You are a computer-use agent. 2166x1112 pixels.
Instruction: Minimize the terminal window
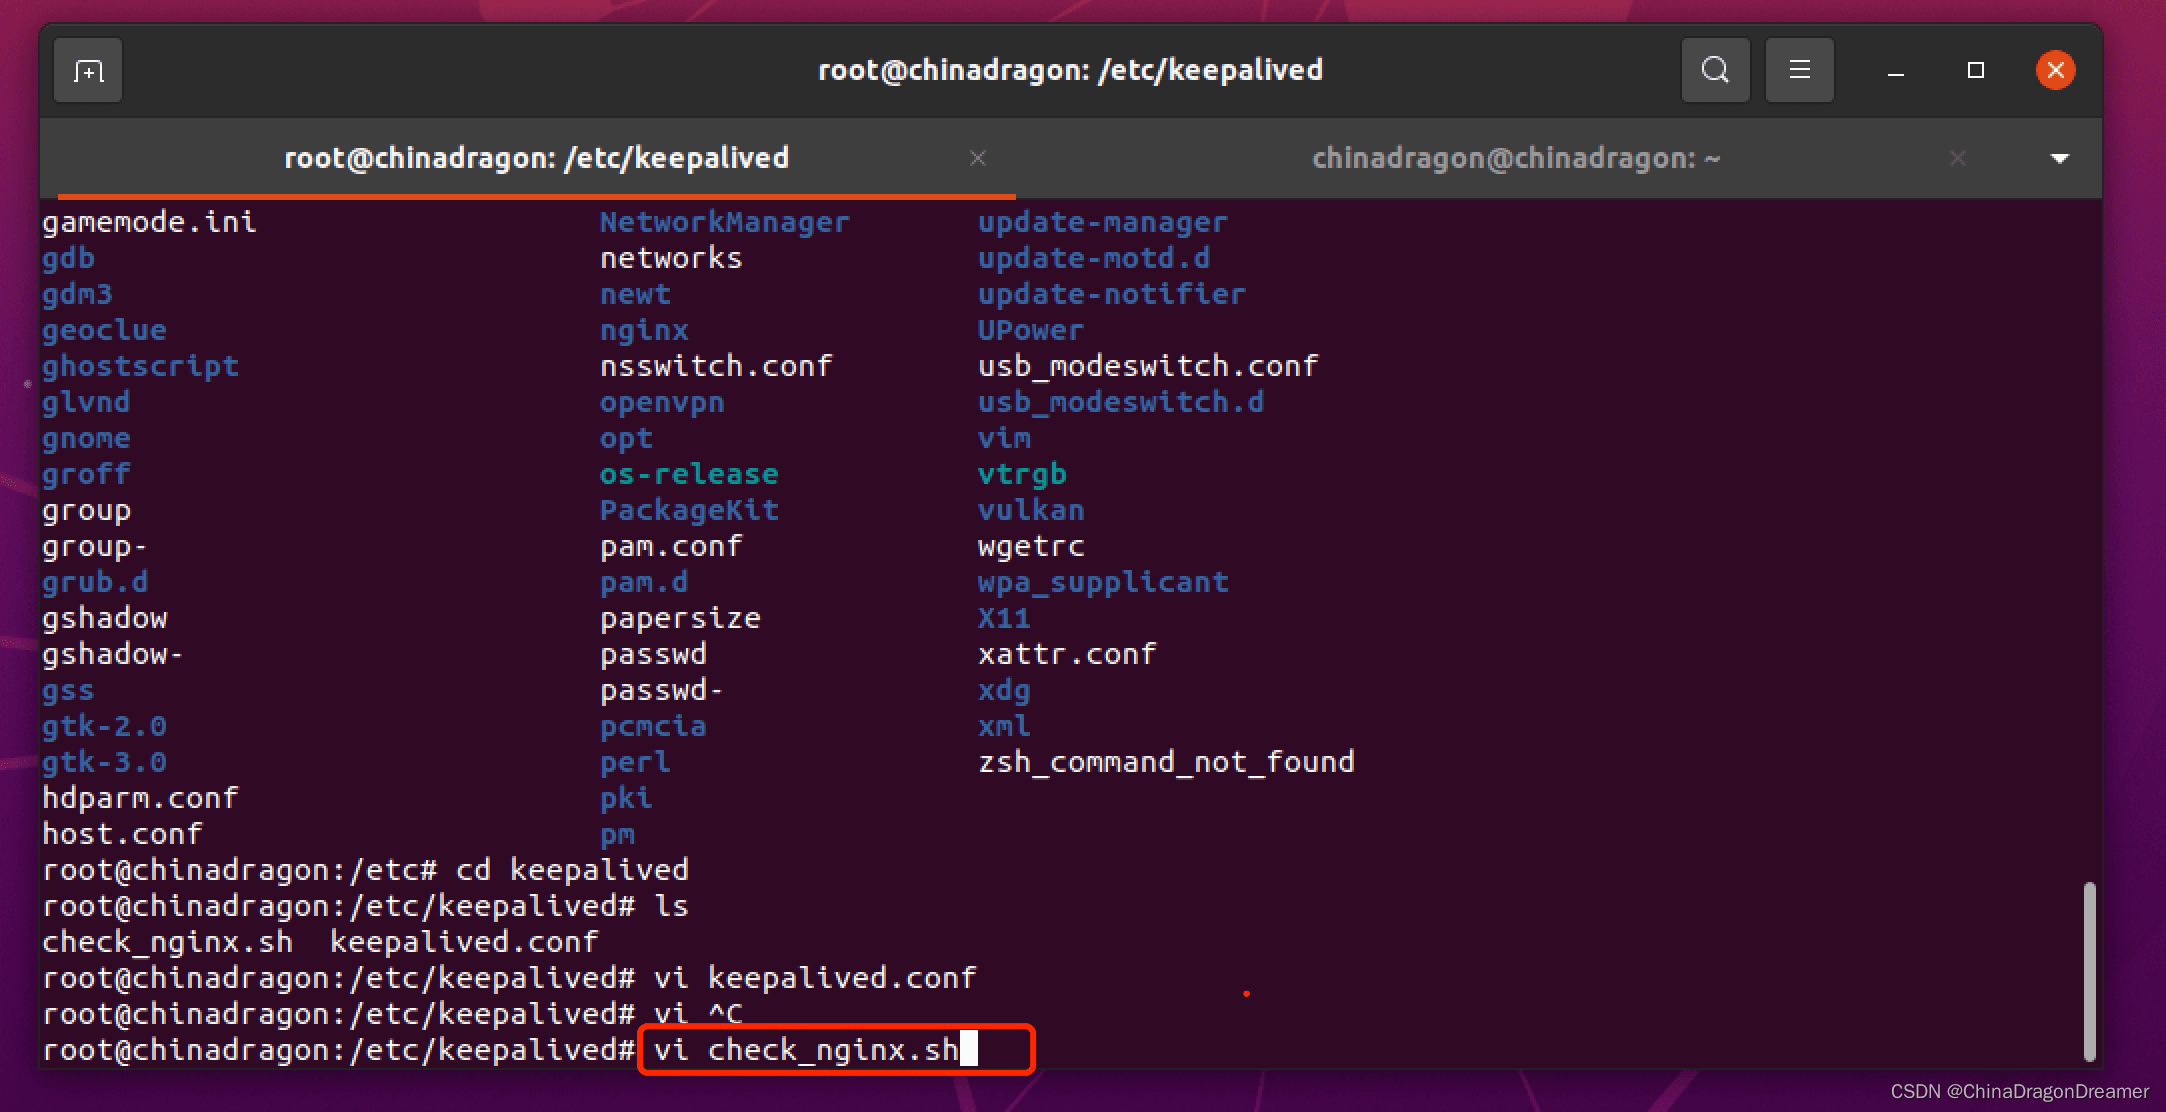pos(1895,71)
